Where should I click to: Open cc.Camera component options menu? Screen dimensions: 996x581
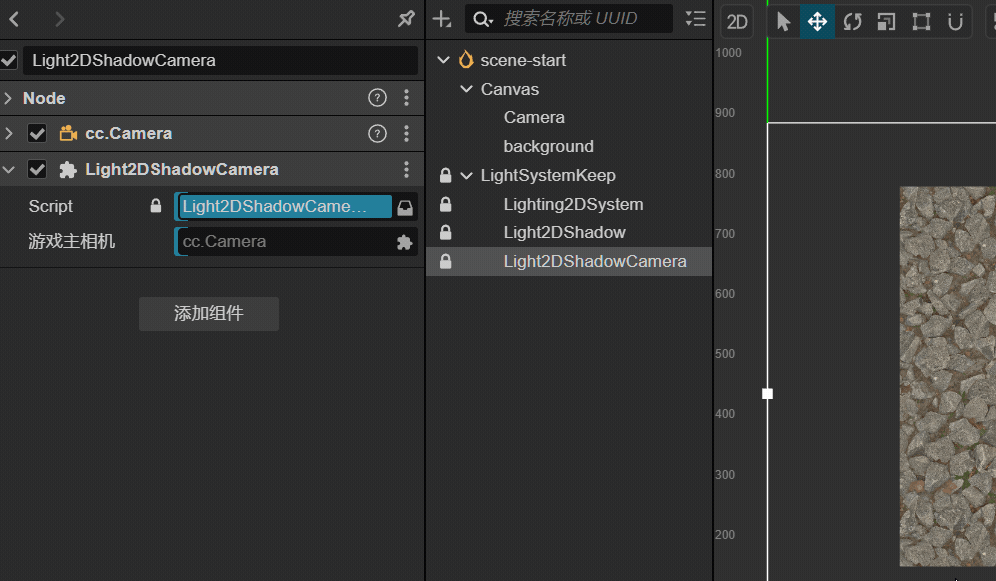point(407,133)
